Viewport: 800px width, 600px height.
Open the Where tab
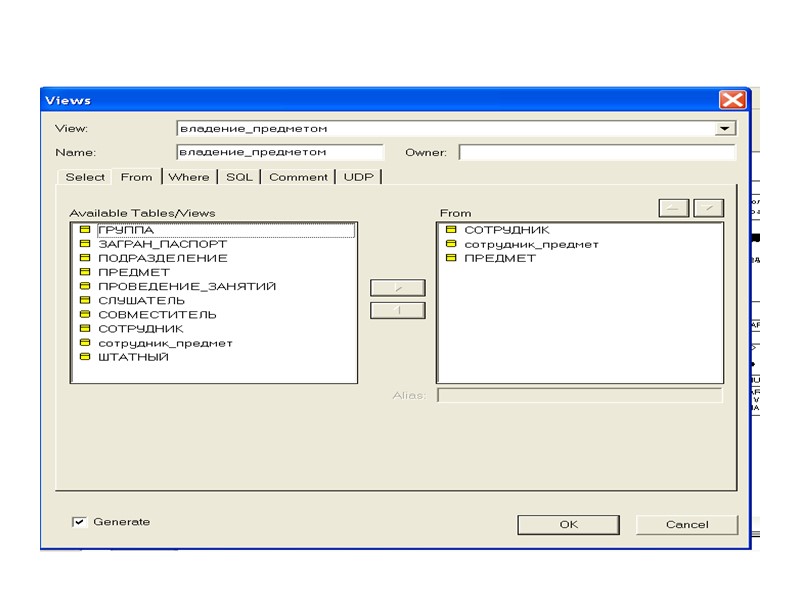(x=189, y=177)
